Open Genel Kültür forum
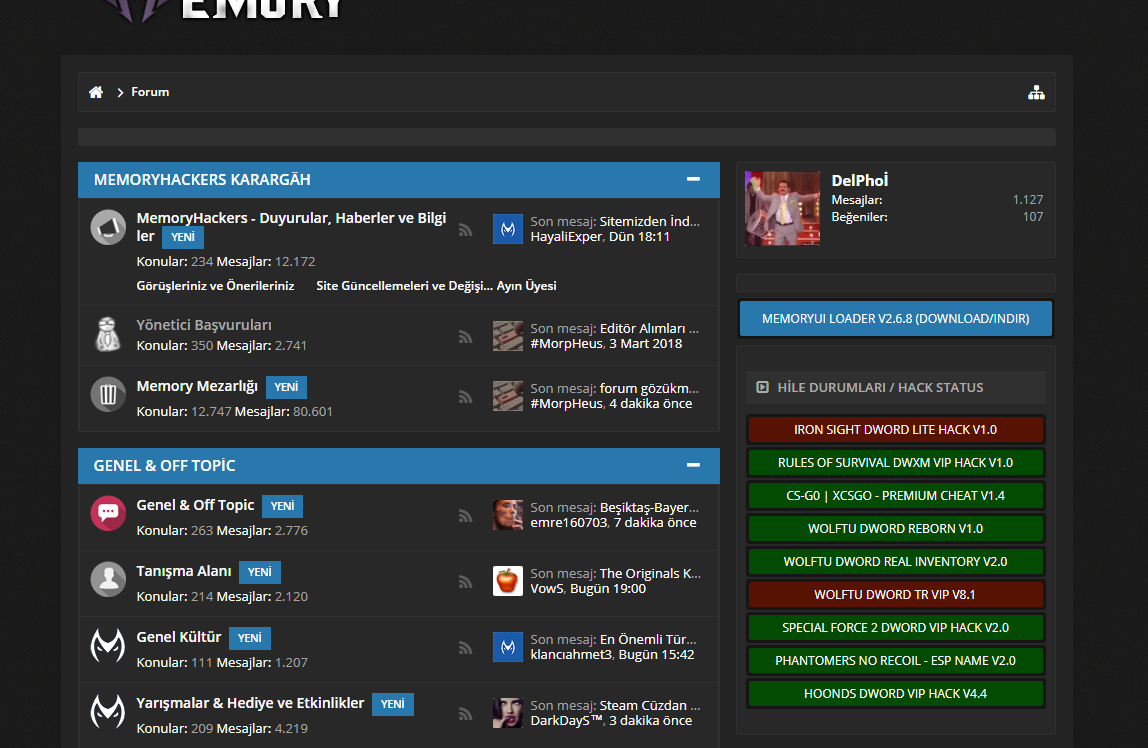1148x748 pixels. click(179, 637)
